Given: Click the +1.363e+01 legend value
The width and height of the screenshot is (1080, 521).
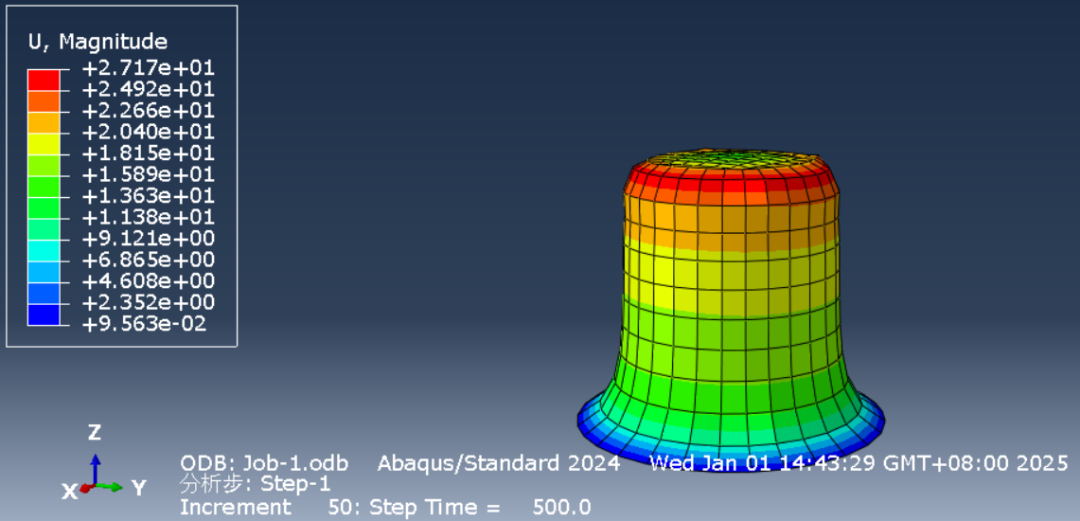Looking at the screenshot, I should coord(148,196).
